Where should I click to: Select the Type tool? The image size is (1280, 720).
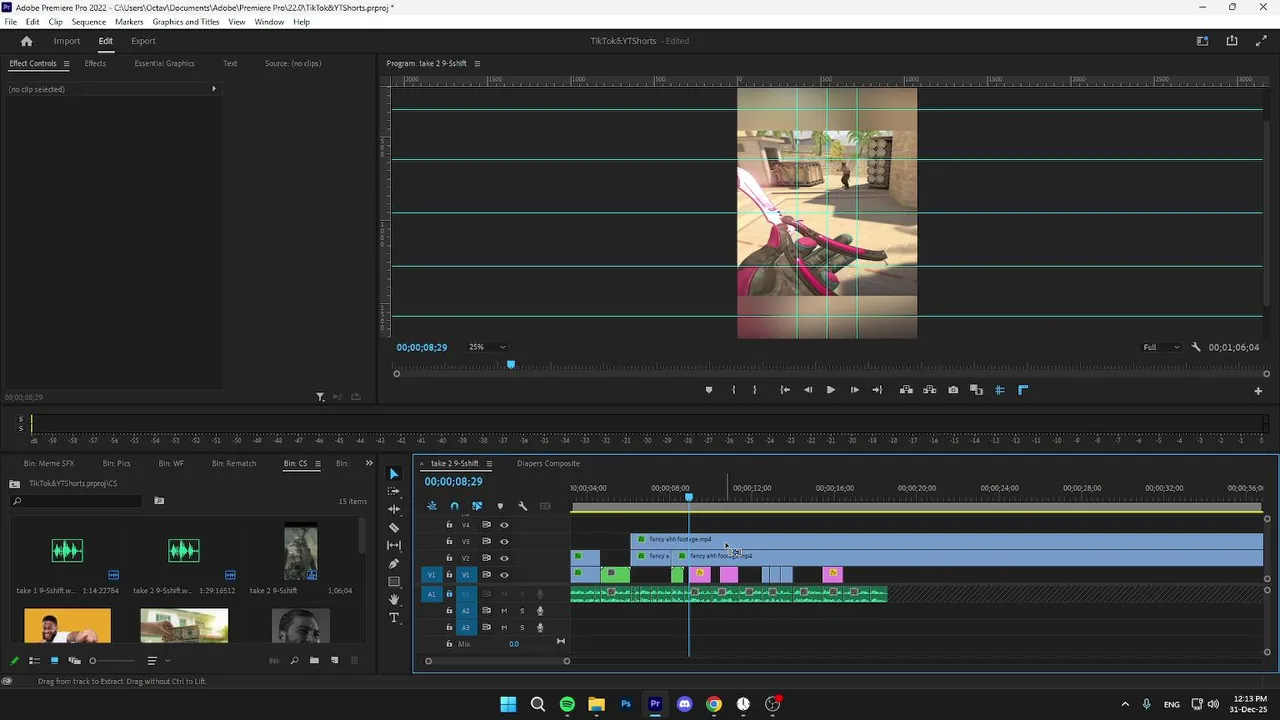point(394,617)
